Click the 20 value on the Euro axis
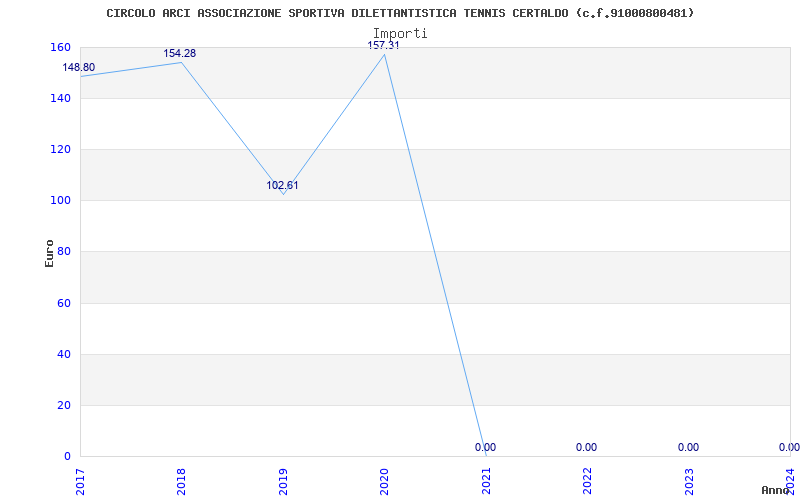The width and height of the screenshot is (800, 500). tap(63, 406)
